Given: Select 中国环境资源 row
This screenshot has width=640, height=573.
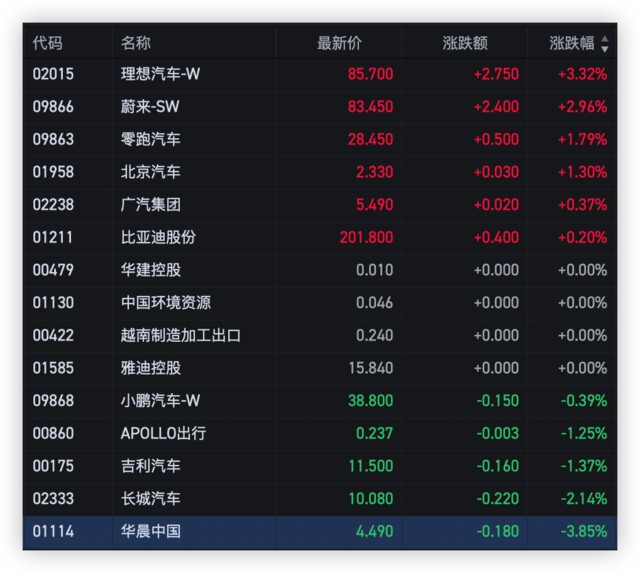Looking at the screenshot, I should [x=166, y=302].
